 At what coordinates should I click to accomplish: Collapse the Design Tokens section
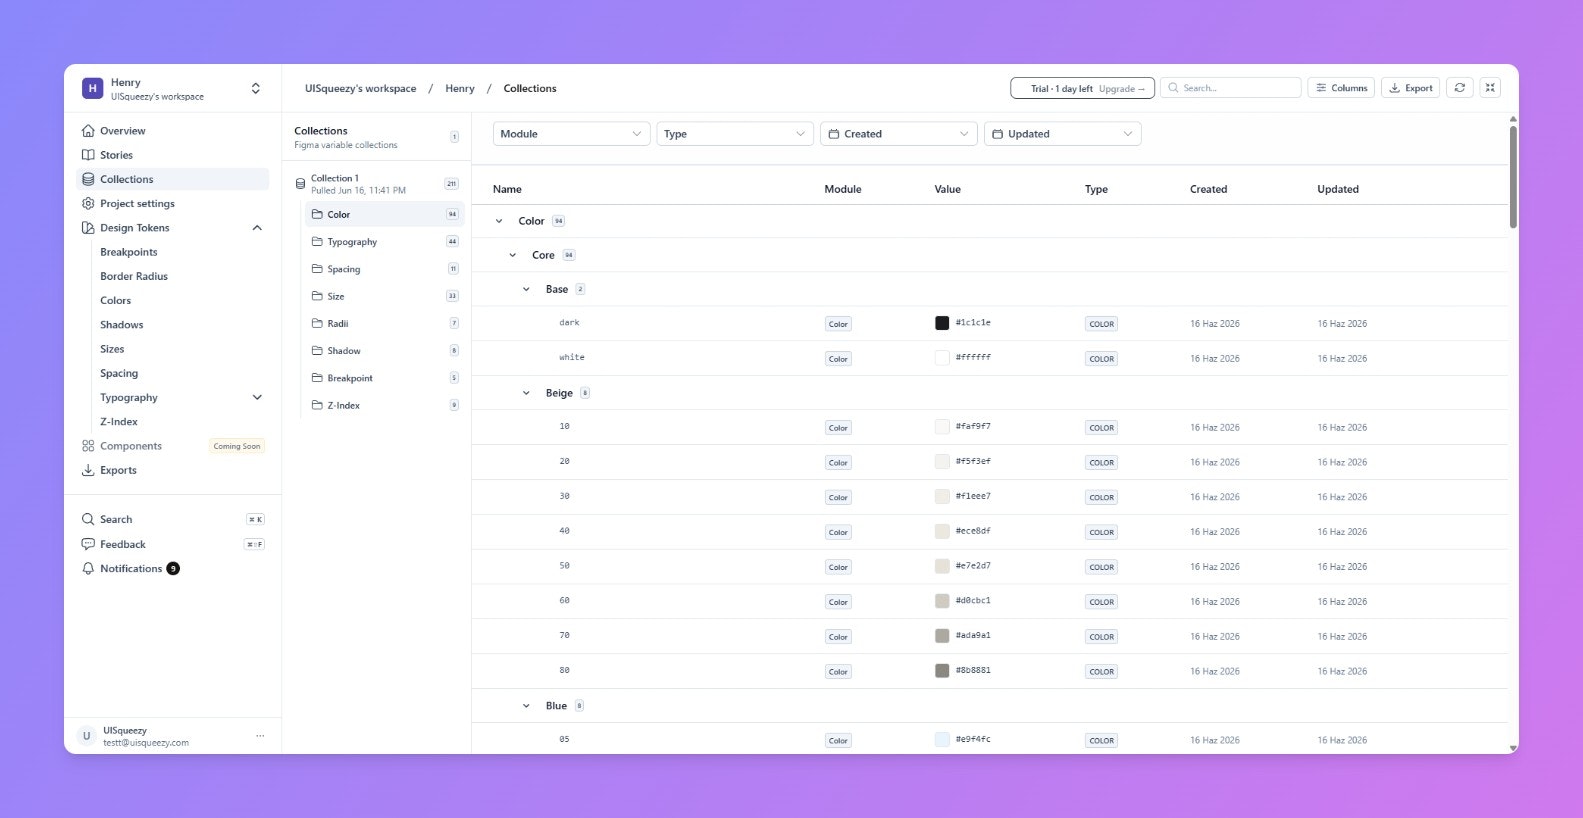(x=257, y=228)
